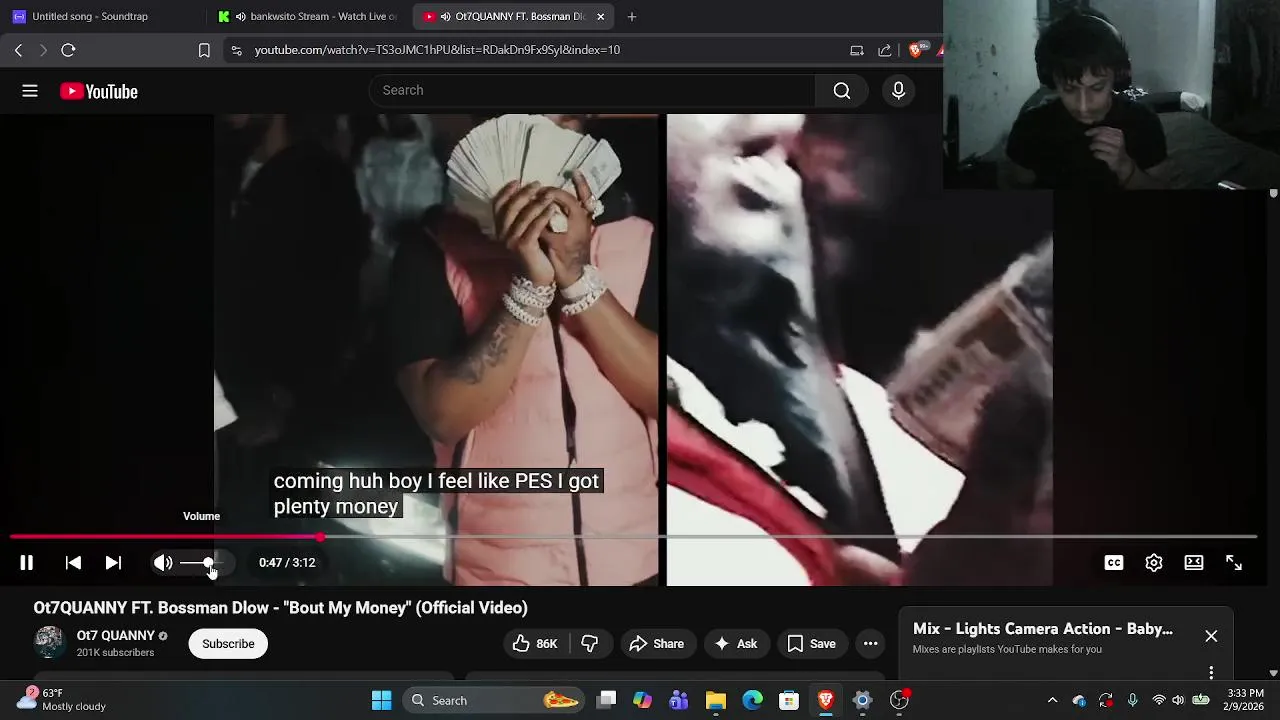
Task: Open a new browser tab
Action: pos(632,16)
